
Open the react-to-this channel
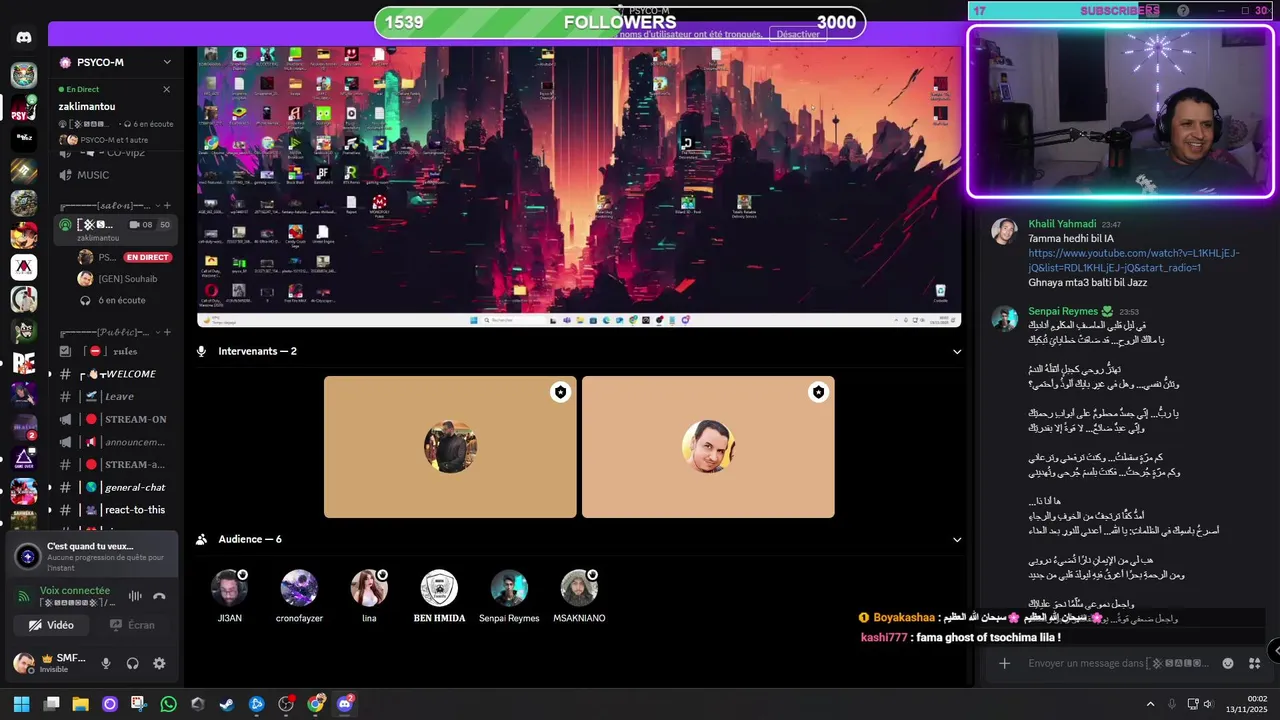click(x=114, y=510)
